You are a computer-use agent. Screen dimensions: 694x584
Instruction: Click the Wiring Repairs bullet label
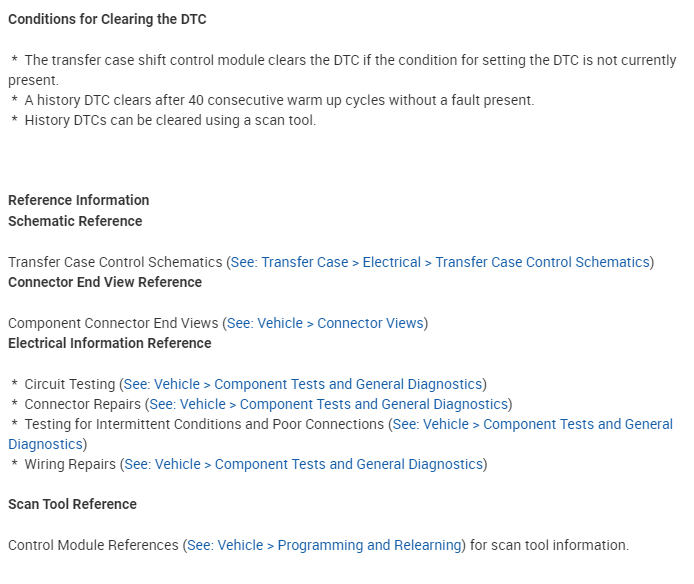[x=70, y=464]
